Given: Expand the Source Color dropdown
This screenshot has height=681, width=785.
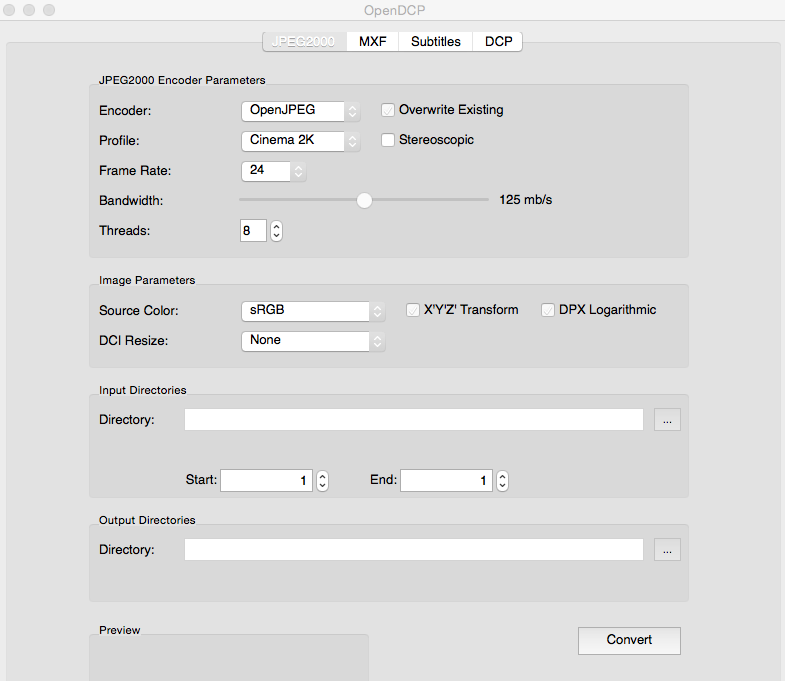Looking at the screenshot, I should tap(312, 311).
